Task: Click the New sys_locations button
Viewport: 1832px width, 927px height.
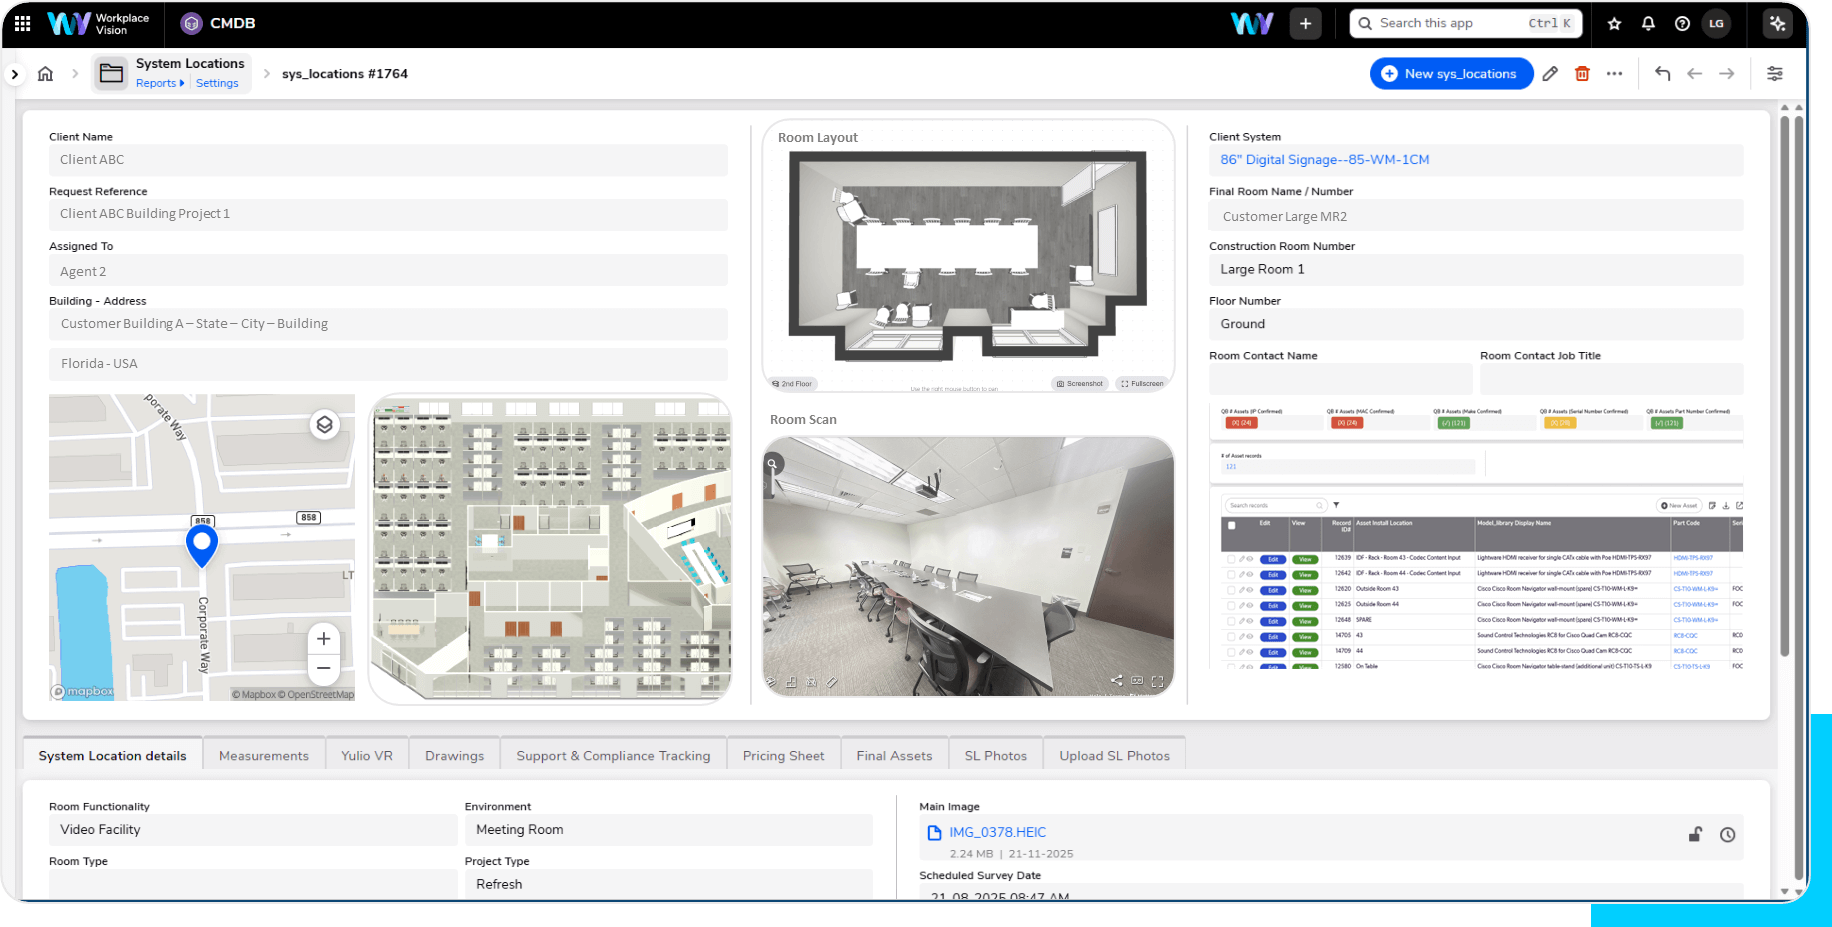Action: coord(1450,74)
